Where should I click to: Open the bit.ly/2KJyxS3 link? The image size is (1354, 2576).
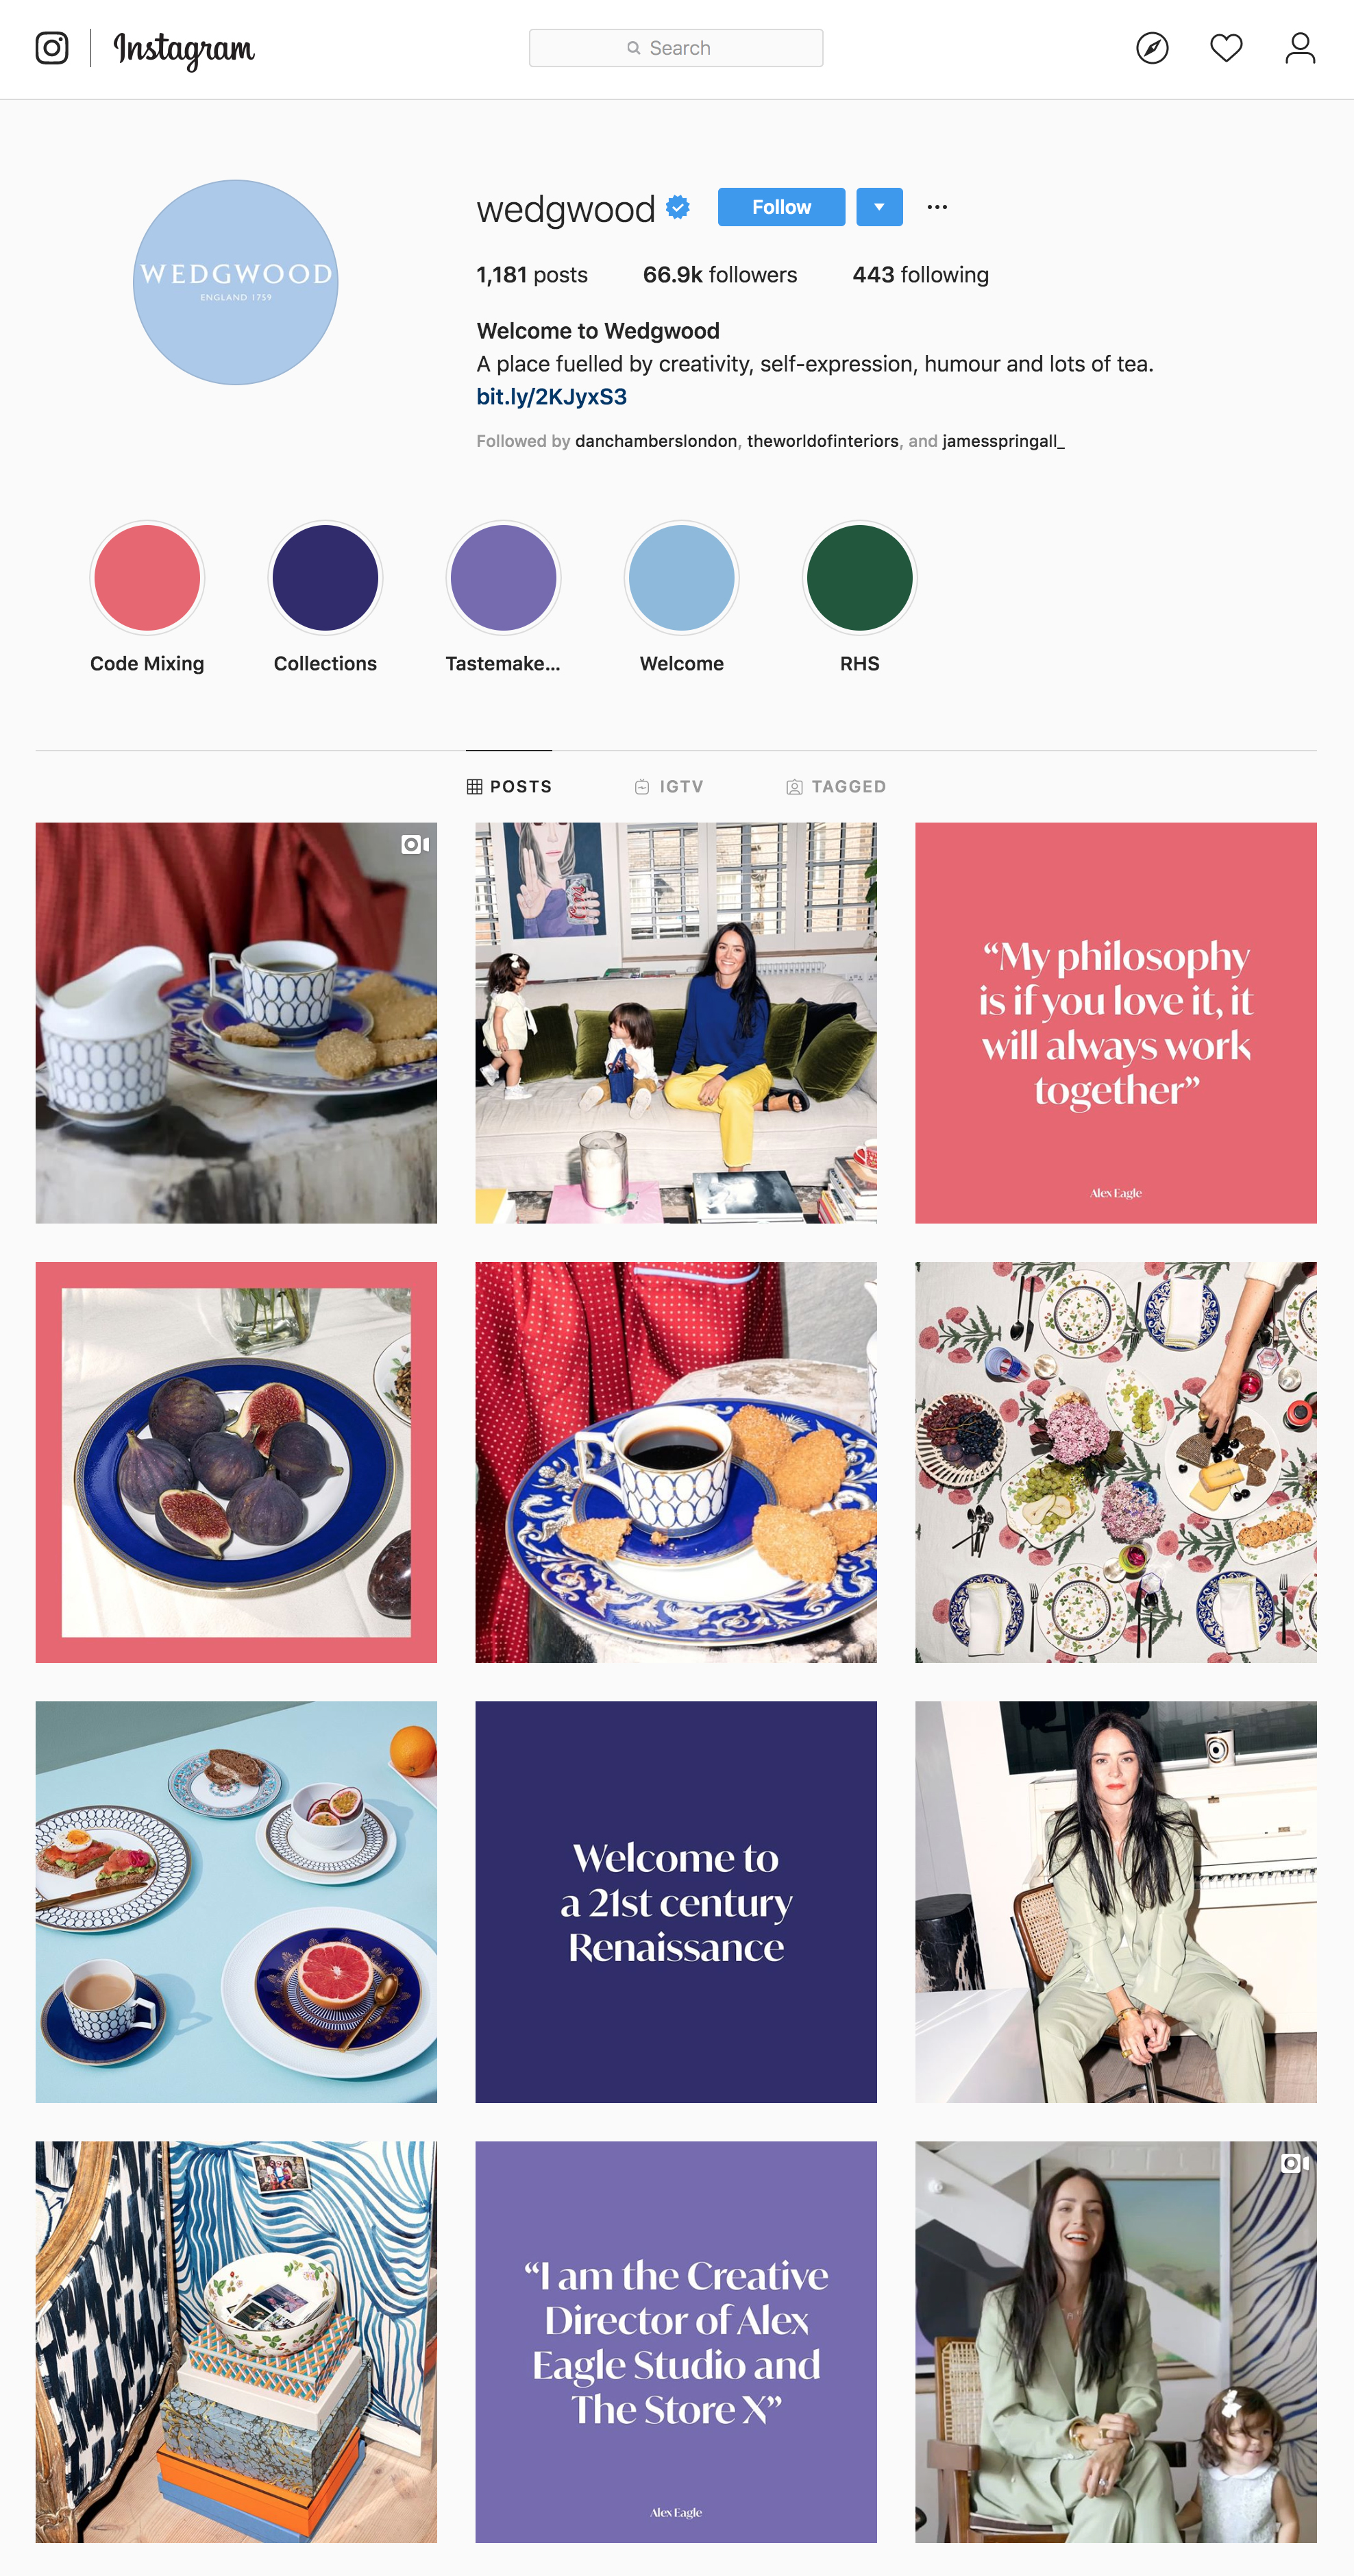pyautogui.click(x=552, y=397)
